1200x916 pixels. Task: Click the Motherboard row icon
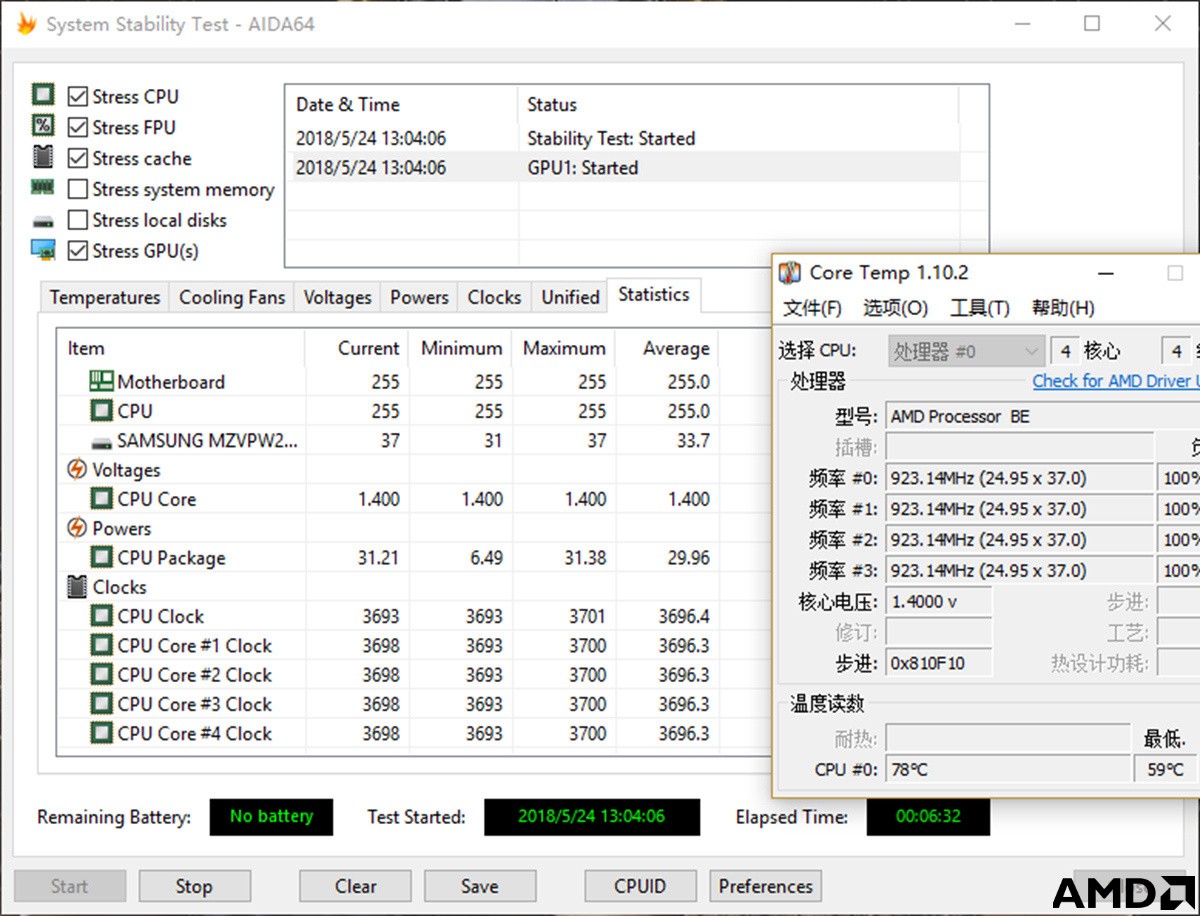click(101, 381)
